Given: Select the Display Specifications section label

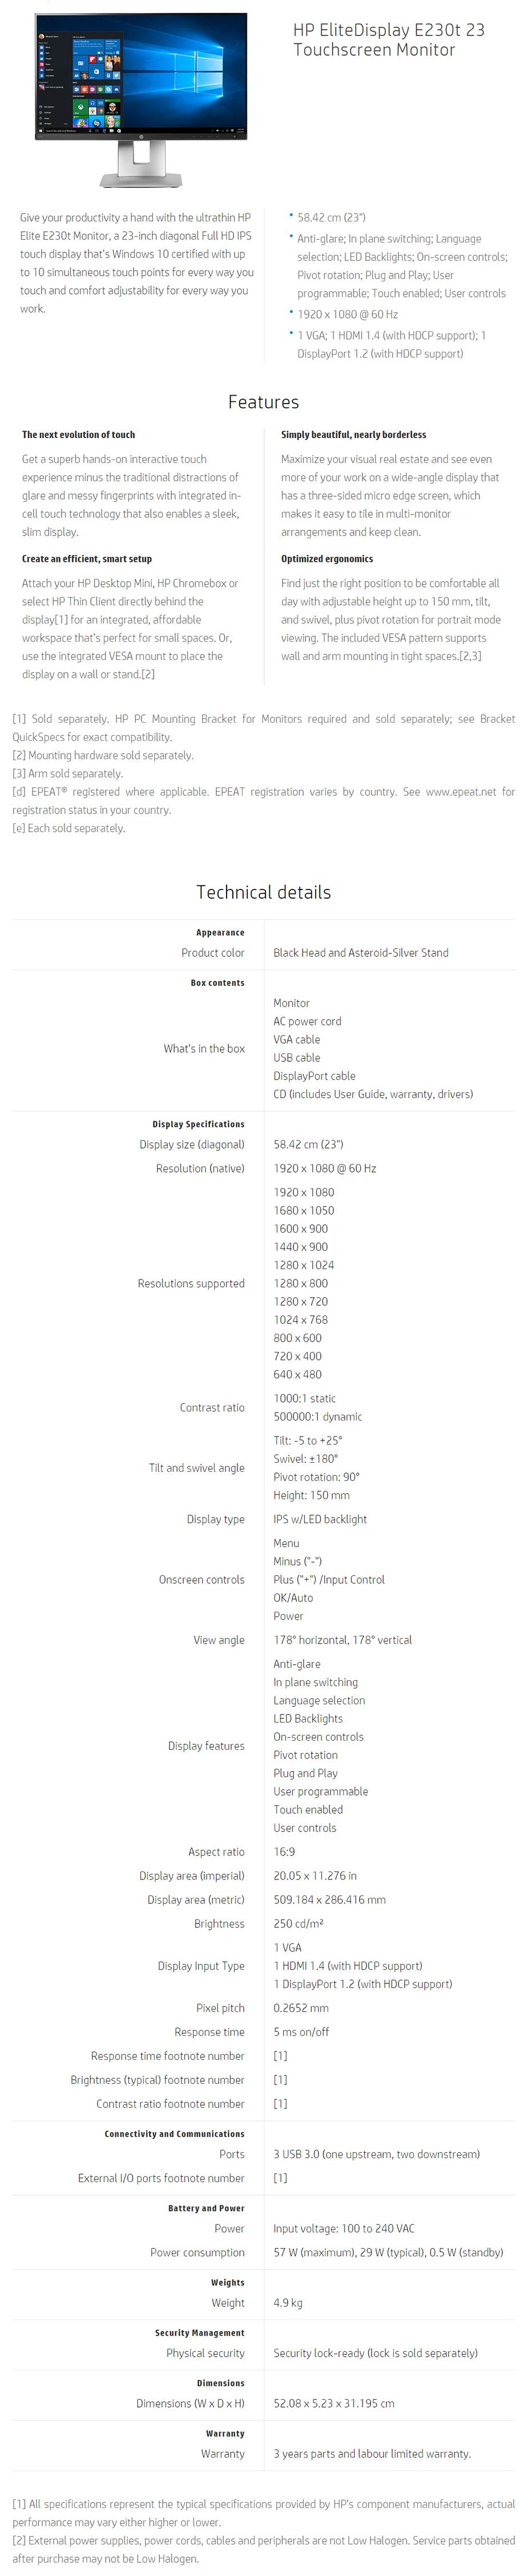Looking at the screenshot, I should (198, 1124).
